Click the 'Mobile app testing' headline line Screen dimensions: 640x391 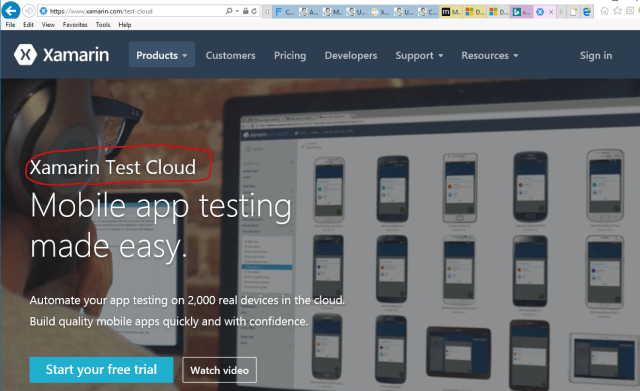coord(161,207)
